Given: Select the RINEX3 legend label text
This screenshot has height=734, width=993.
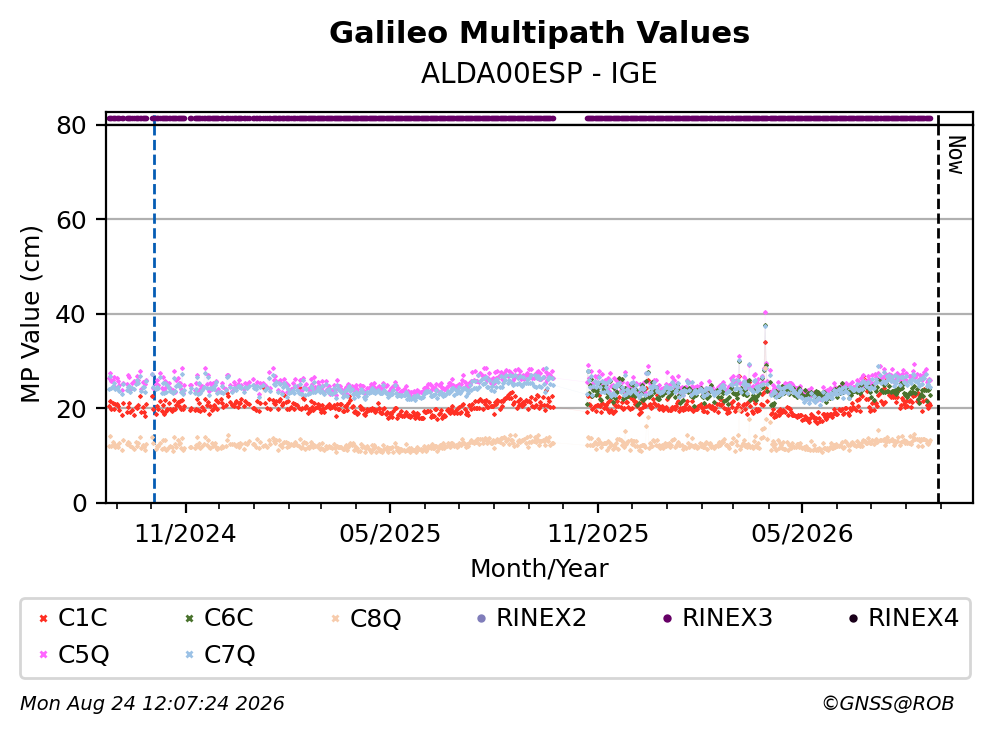Looking at the screenshot, I should pos(727,618).
